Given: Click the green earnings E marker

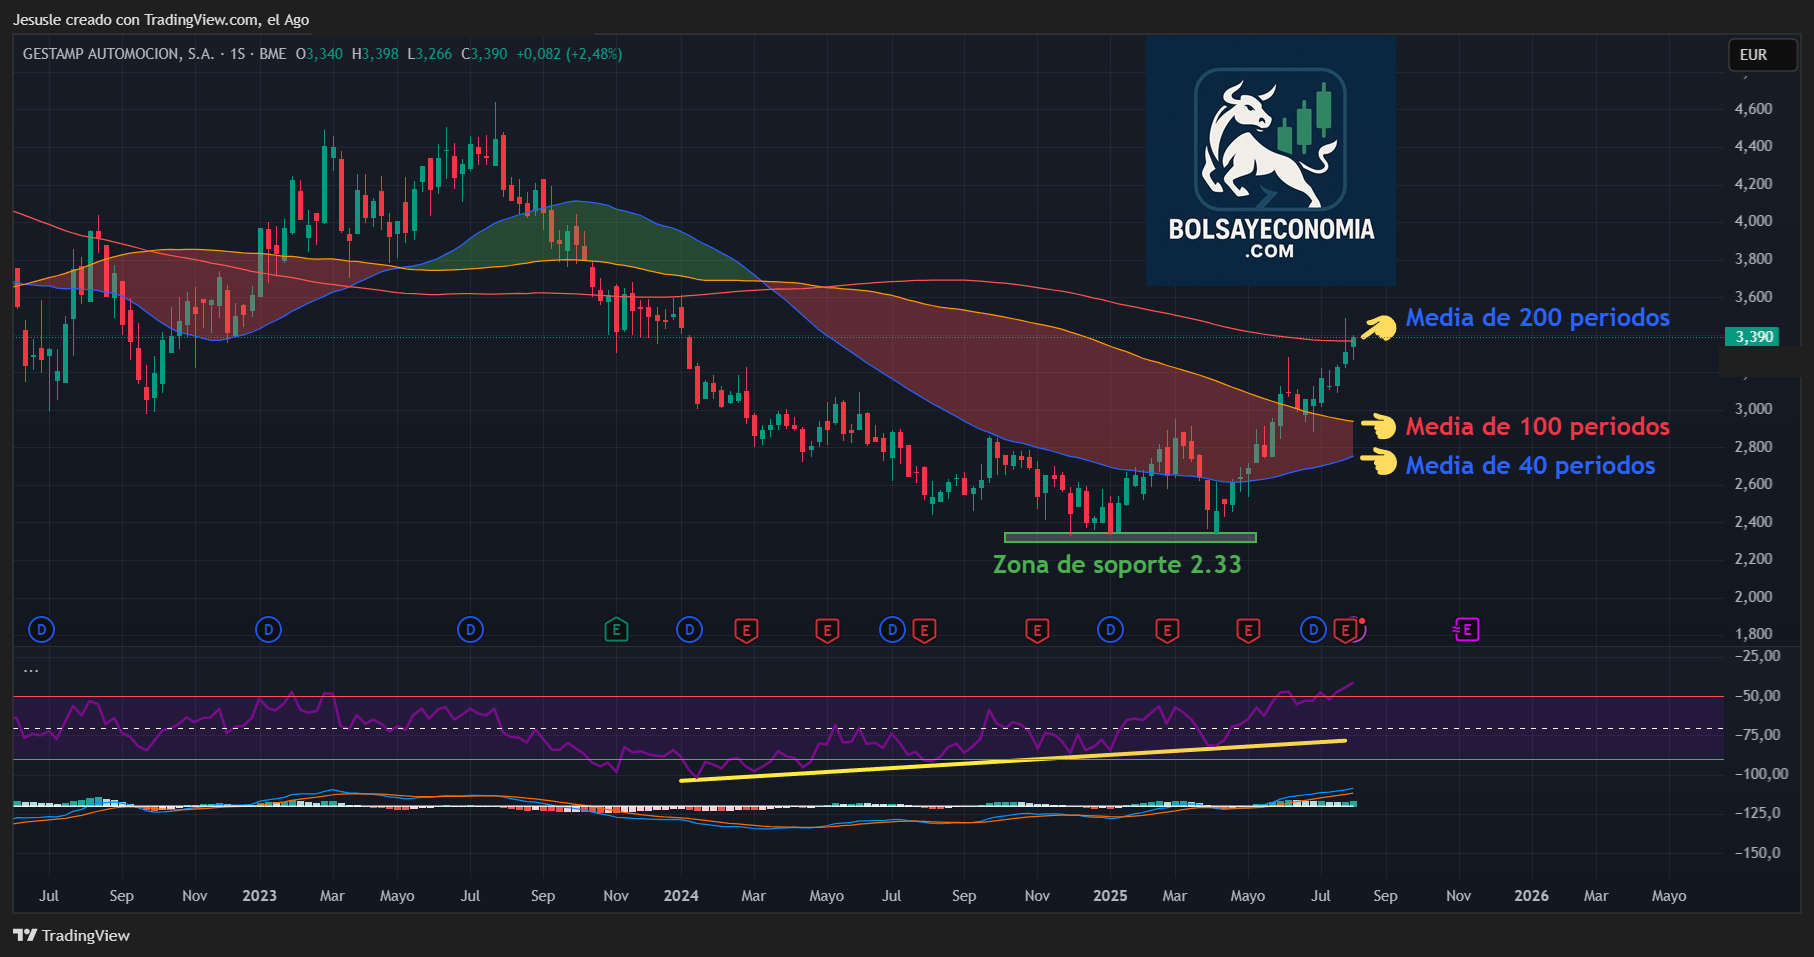Looking at the screenshot, I should click(x=616, y=630).
